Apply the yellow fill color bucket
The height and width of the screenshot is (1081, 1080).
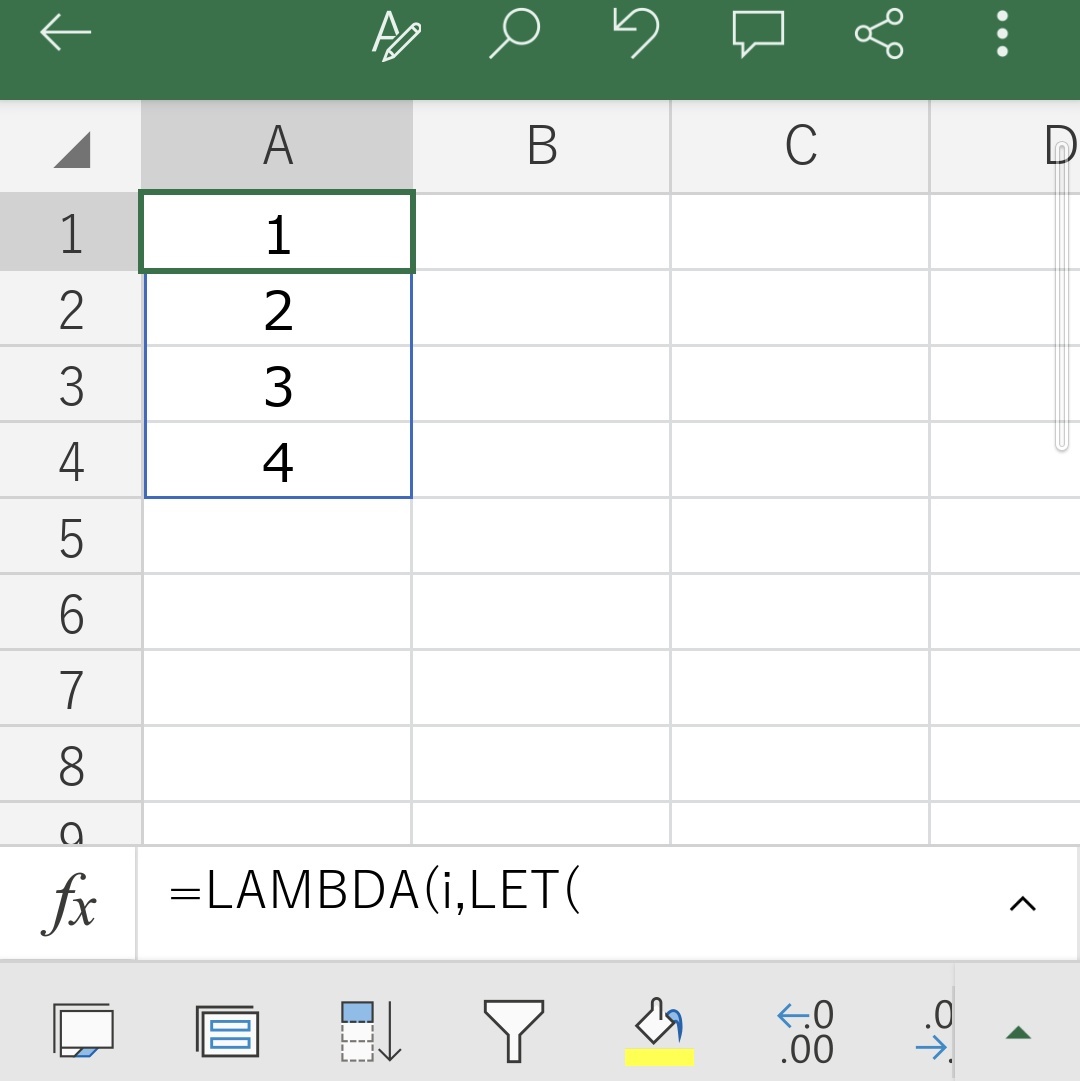[659, 1031]
